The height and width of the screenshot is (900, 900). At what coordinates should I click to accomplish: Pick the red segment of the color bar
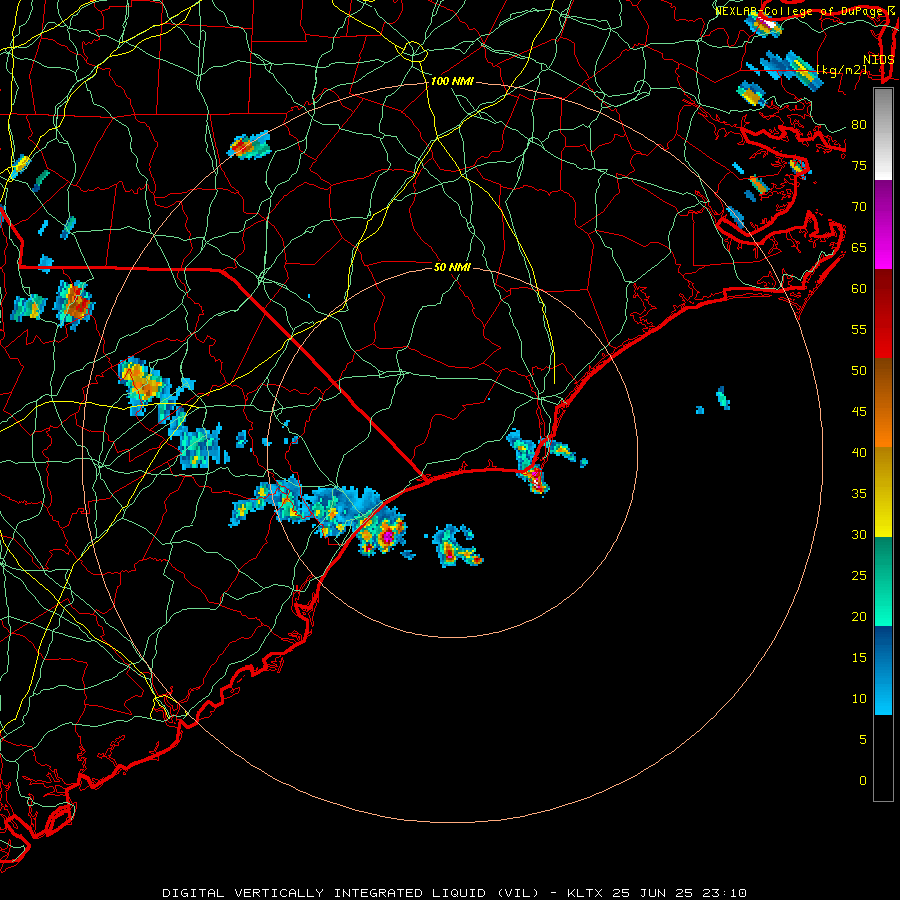883,313
